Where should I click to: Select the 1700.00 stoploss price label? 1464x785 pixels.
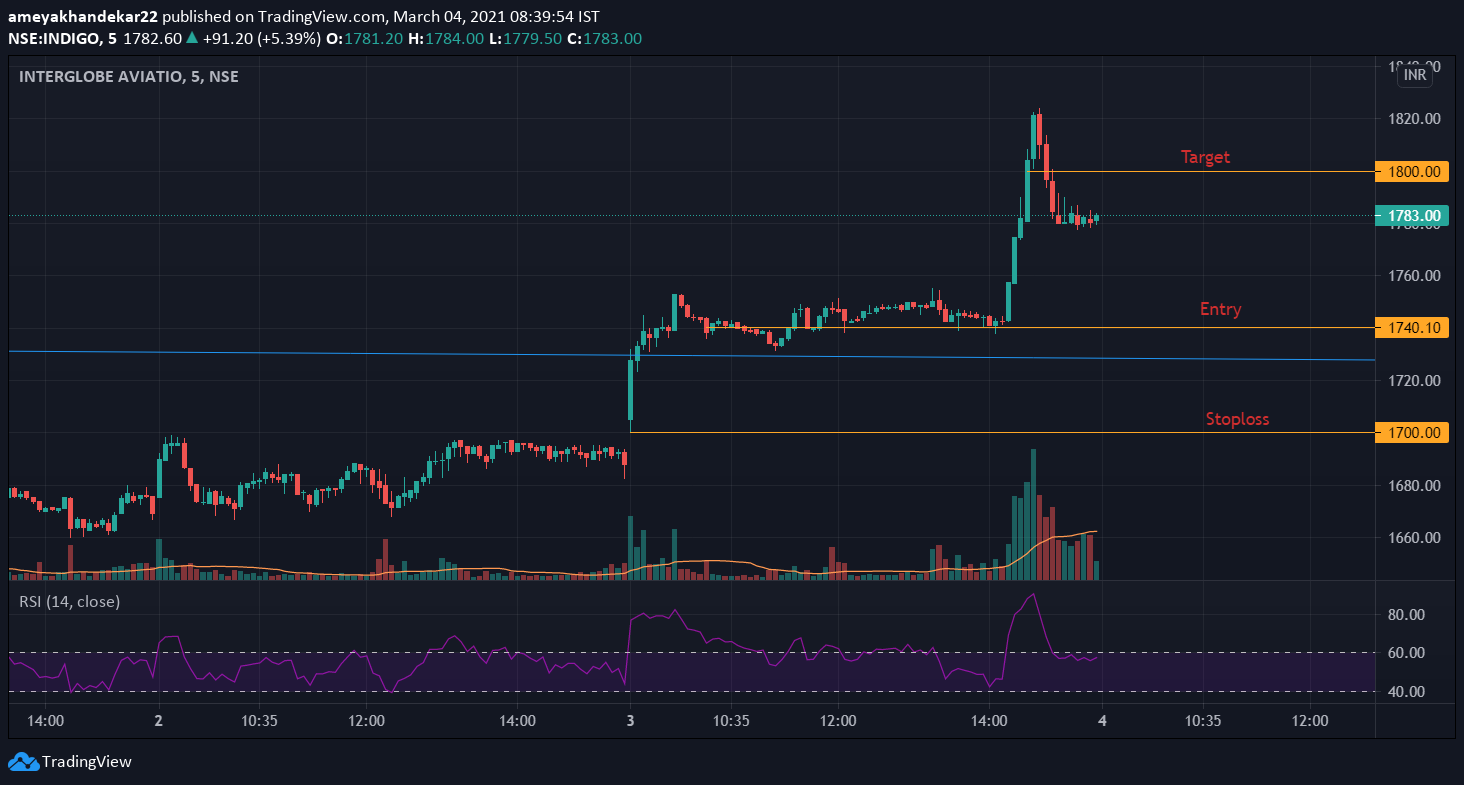(x=1412, y=432)
